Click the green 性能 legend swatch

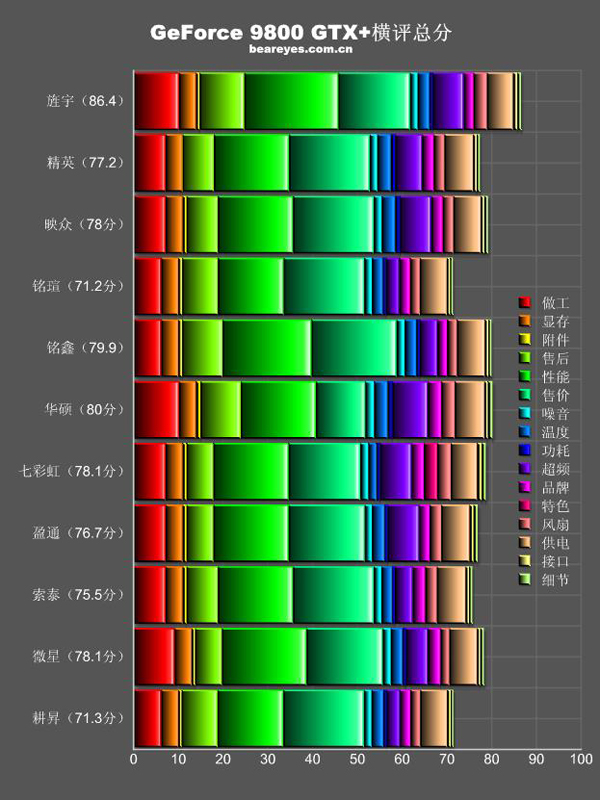pos(524,377)
